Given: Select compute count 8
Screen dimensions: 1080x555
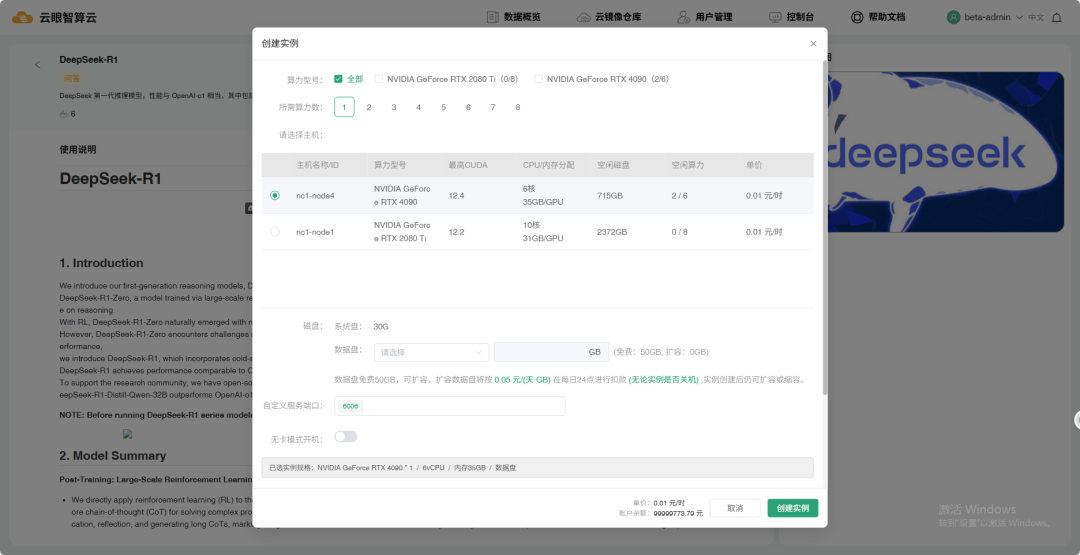Looking at the screenshot, I should click(x=518, y=107).
